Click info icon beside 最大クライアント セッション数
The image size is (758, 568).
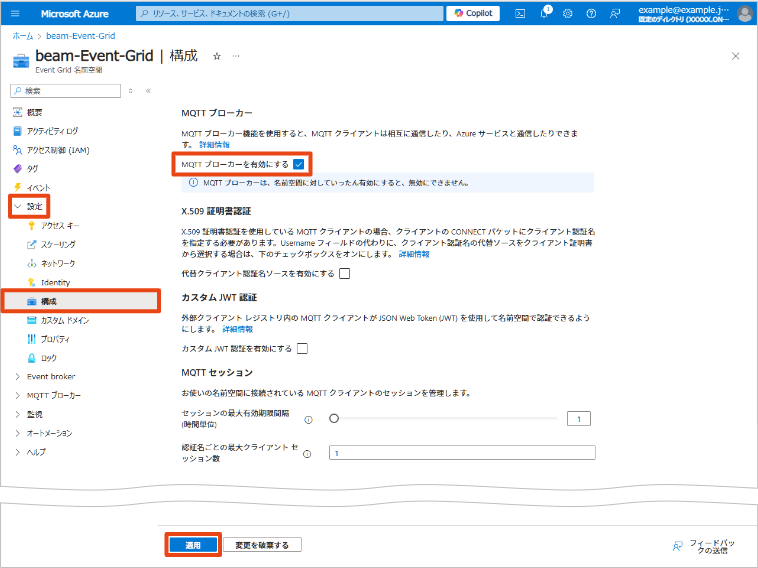pyautogui.click(x=307, y=454)
